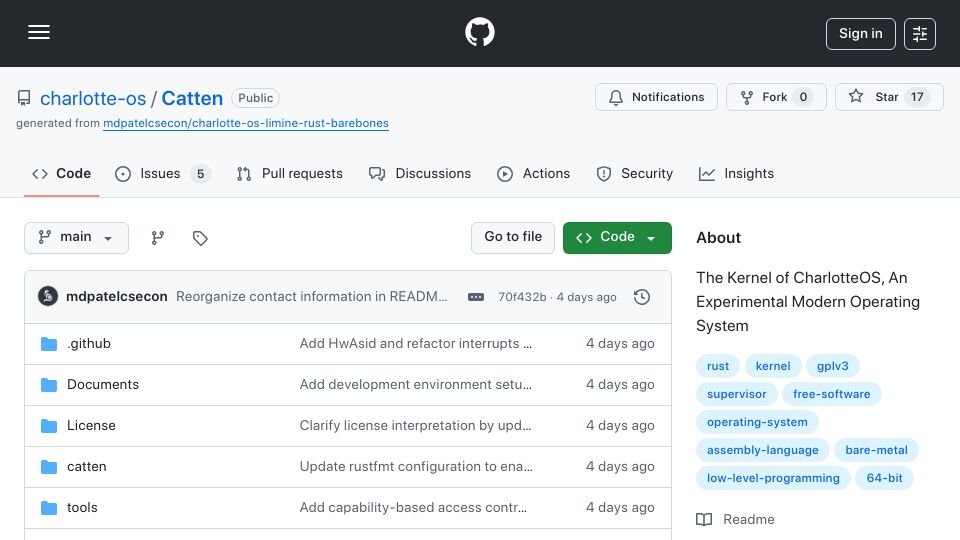This screenshot has width=960, height=540.
Task: Click the star count 17
Action: [x=917, y=97]
